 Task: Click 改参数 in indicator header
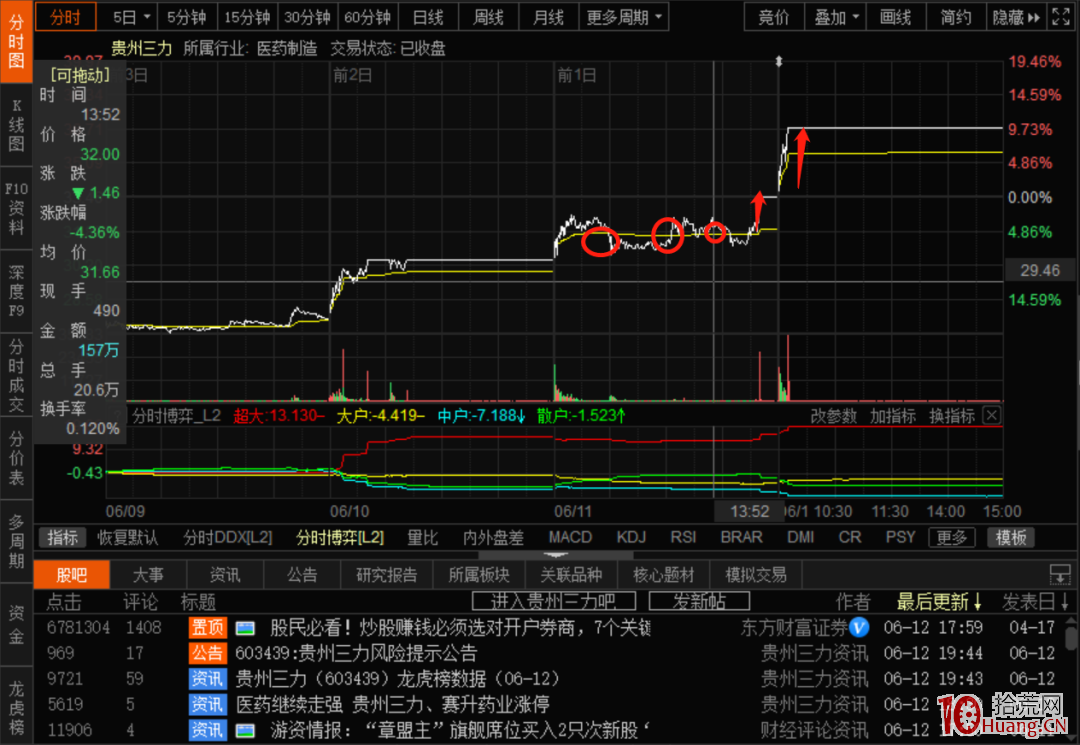(833, 416)
